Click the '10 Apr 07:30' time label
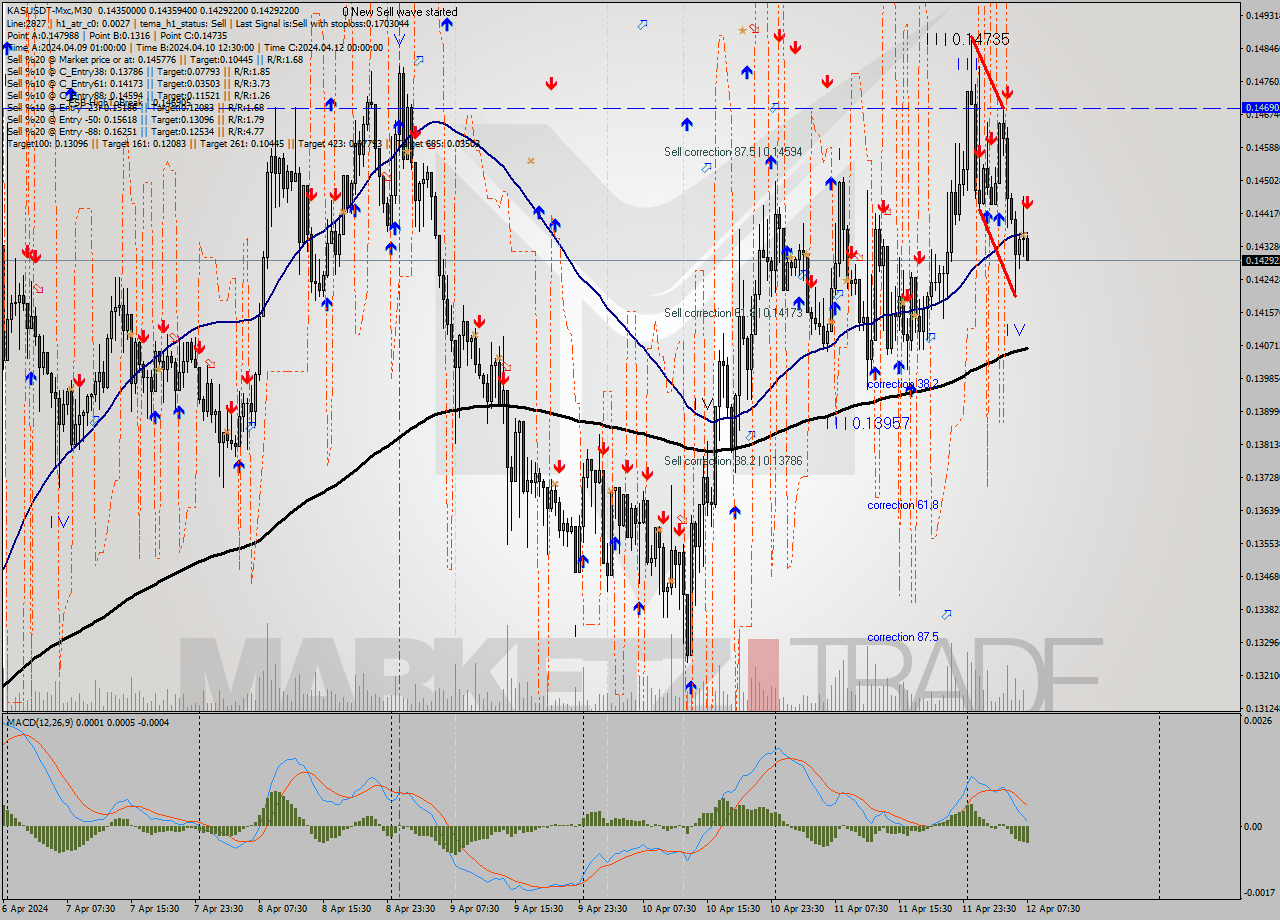The image size is (1280, 920). point(669,909)
